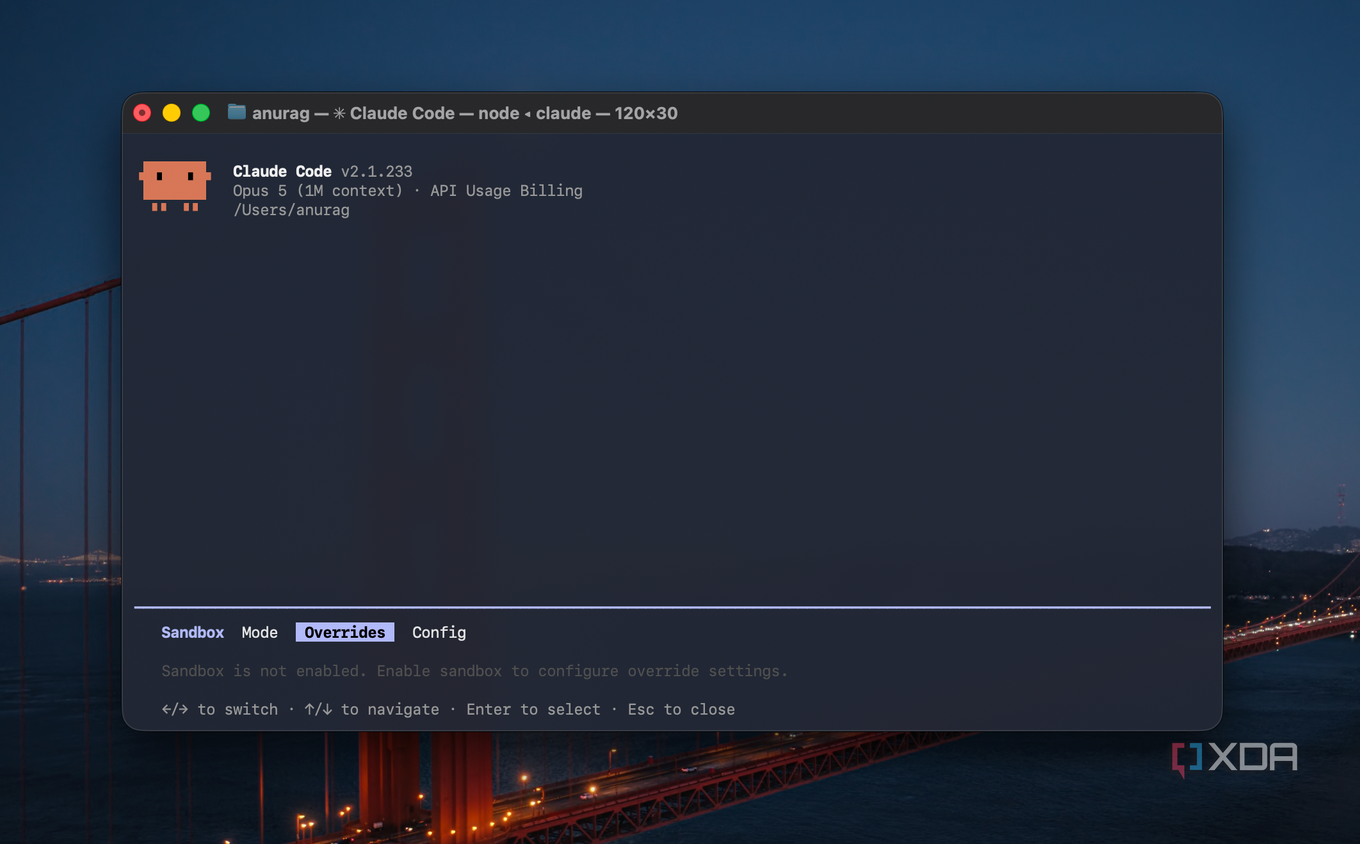Click the "Sandbox is not enabled" message
Screen dimensions: 1360x844
point(475,671)
